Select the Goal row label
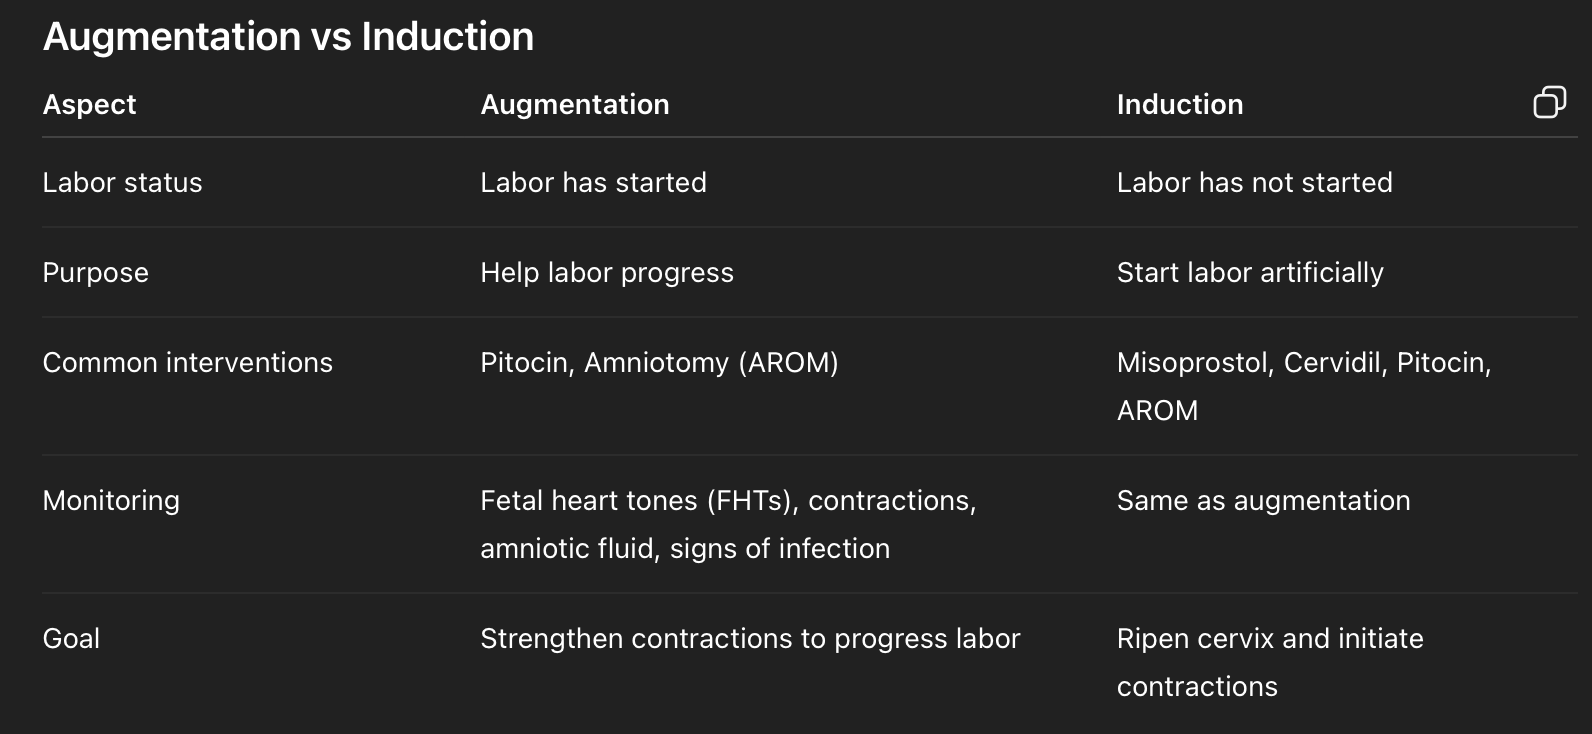Screen dimensions: 1592x734 click(71, 638)
